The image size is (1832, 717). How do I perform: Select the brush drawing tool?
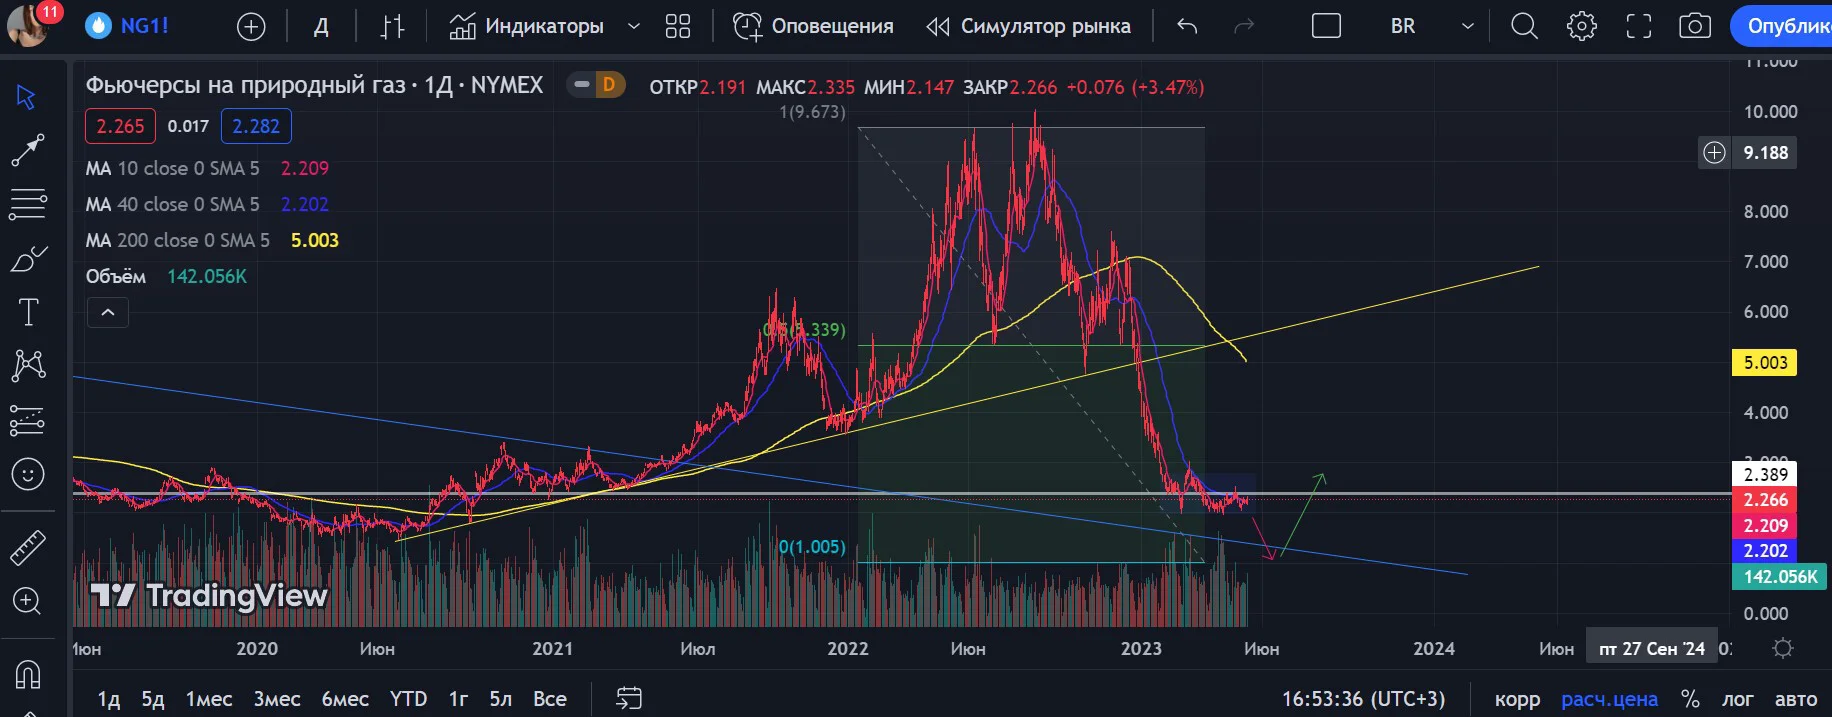coord(27,259)
